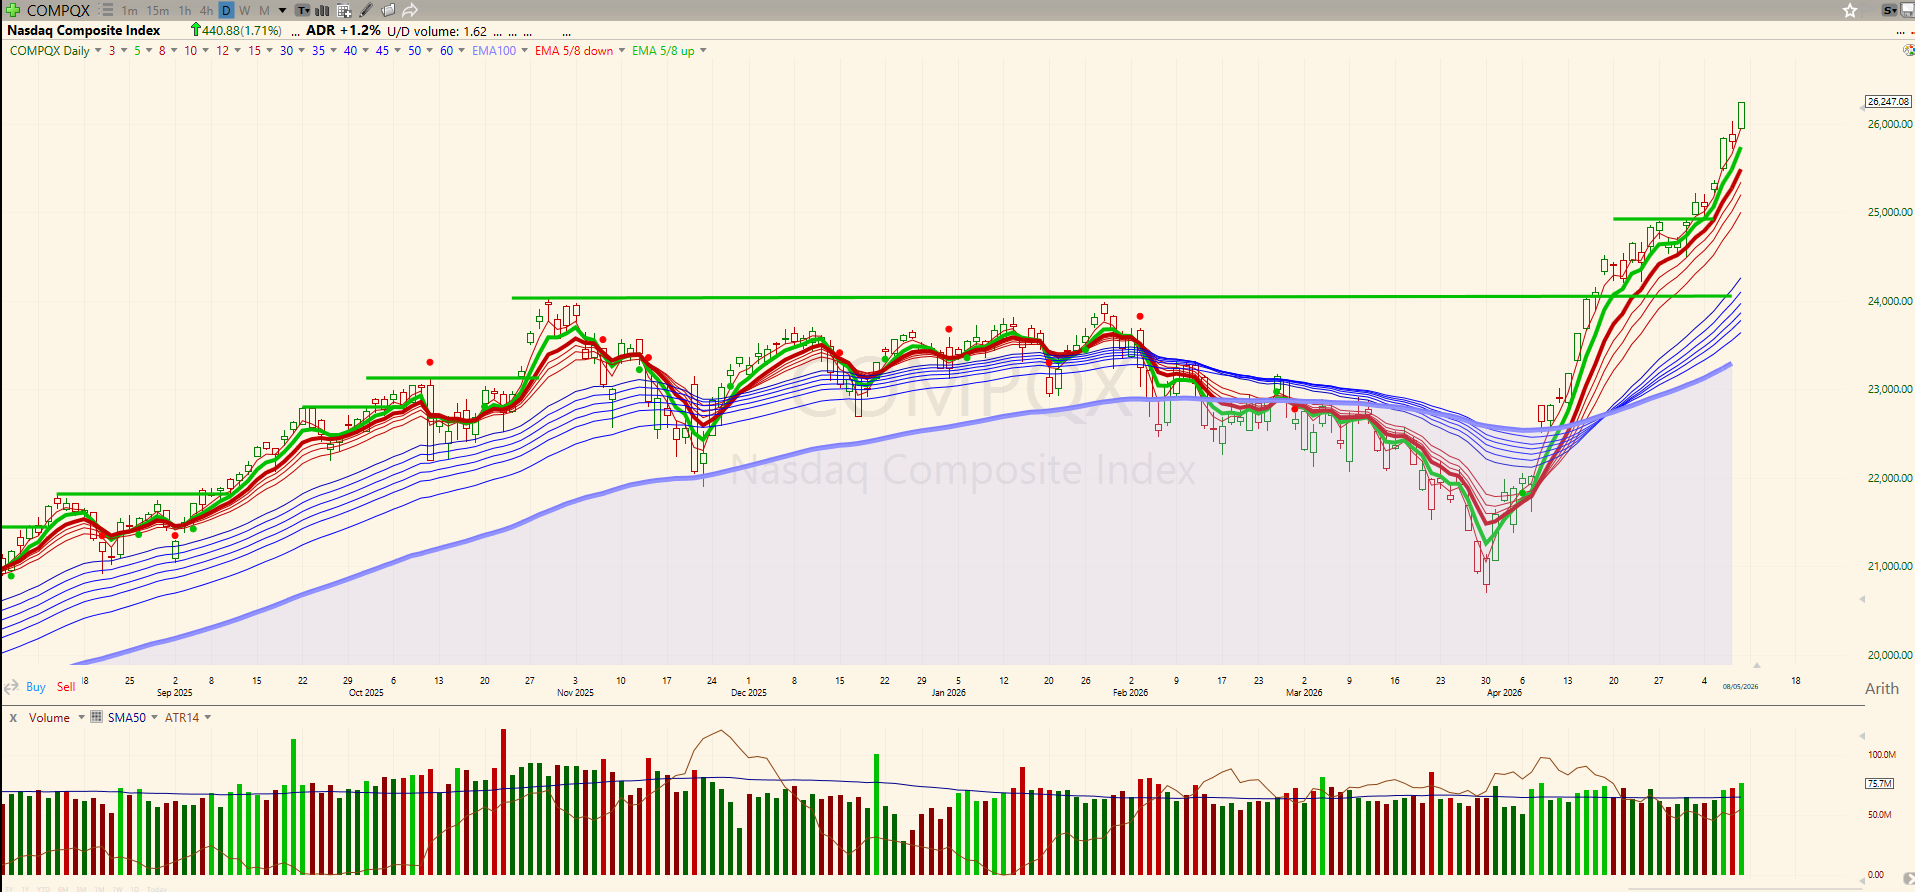Switch to Weekly (W) timeframe
The height and width of the screenshot is (892, 1915).
[245, 10]
